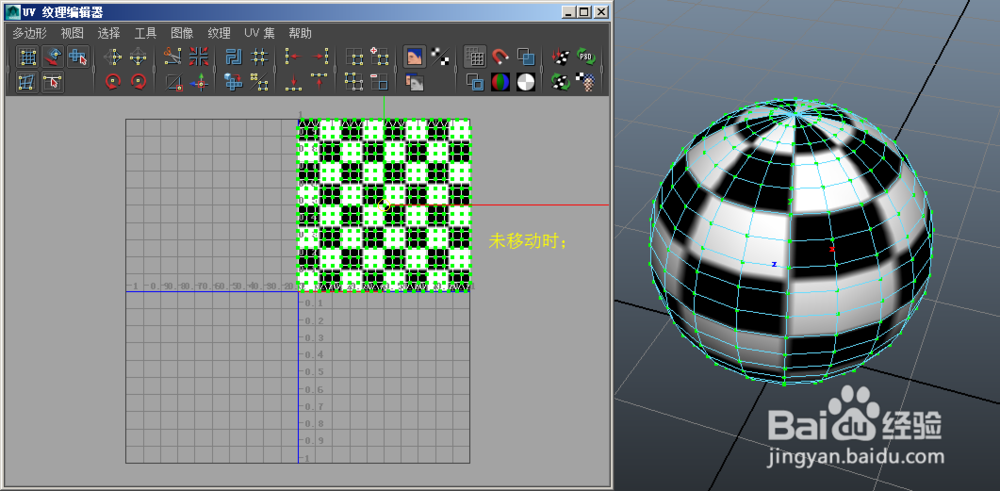
Task: Toggle pixel snap magnet icon
Action: click(501, 57)
